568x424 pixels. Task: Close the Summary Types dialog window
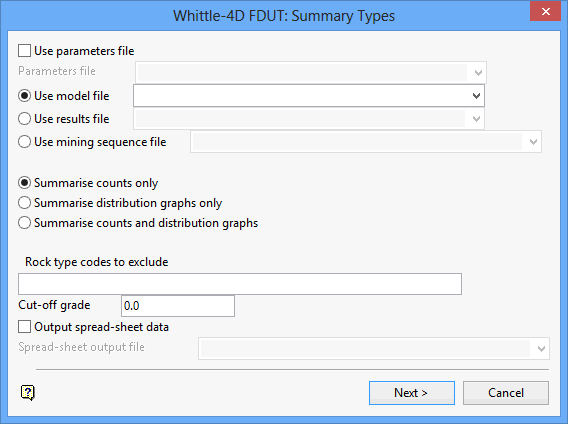545,12
